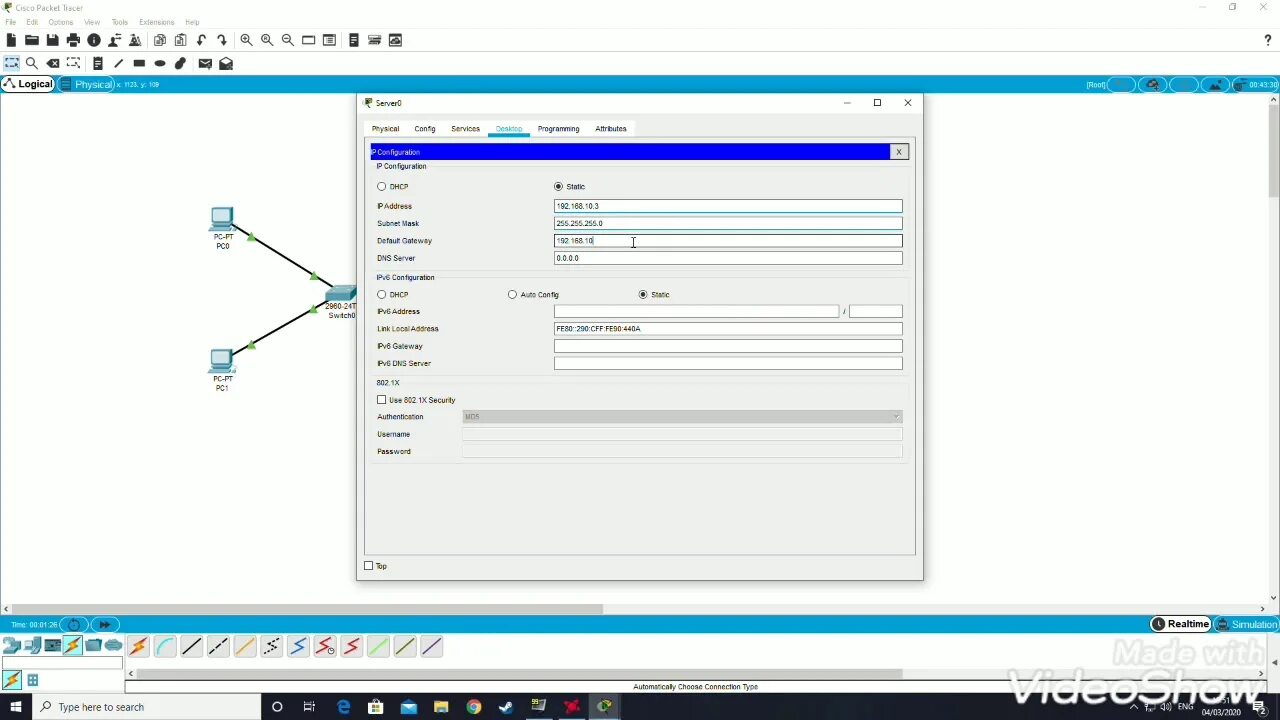
Task: Select IPv4 DHCP radio button
Action: [382, 186]
